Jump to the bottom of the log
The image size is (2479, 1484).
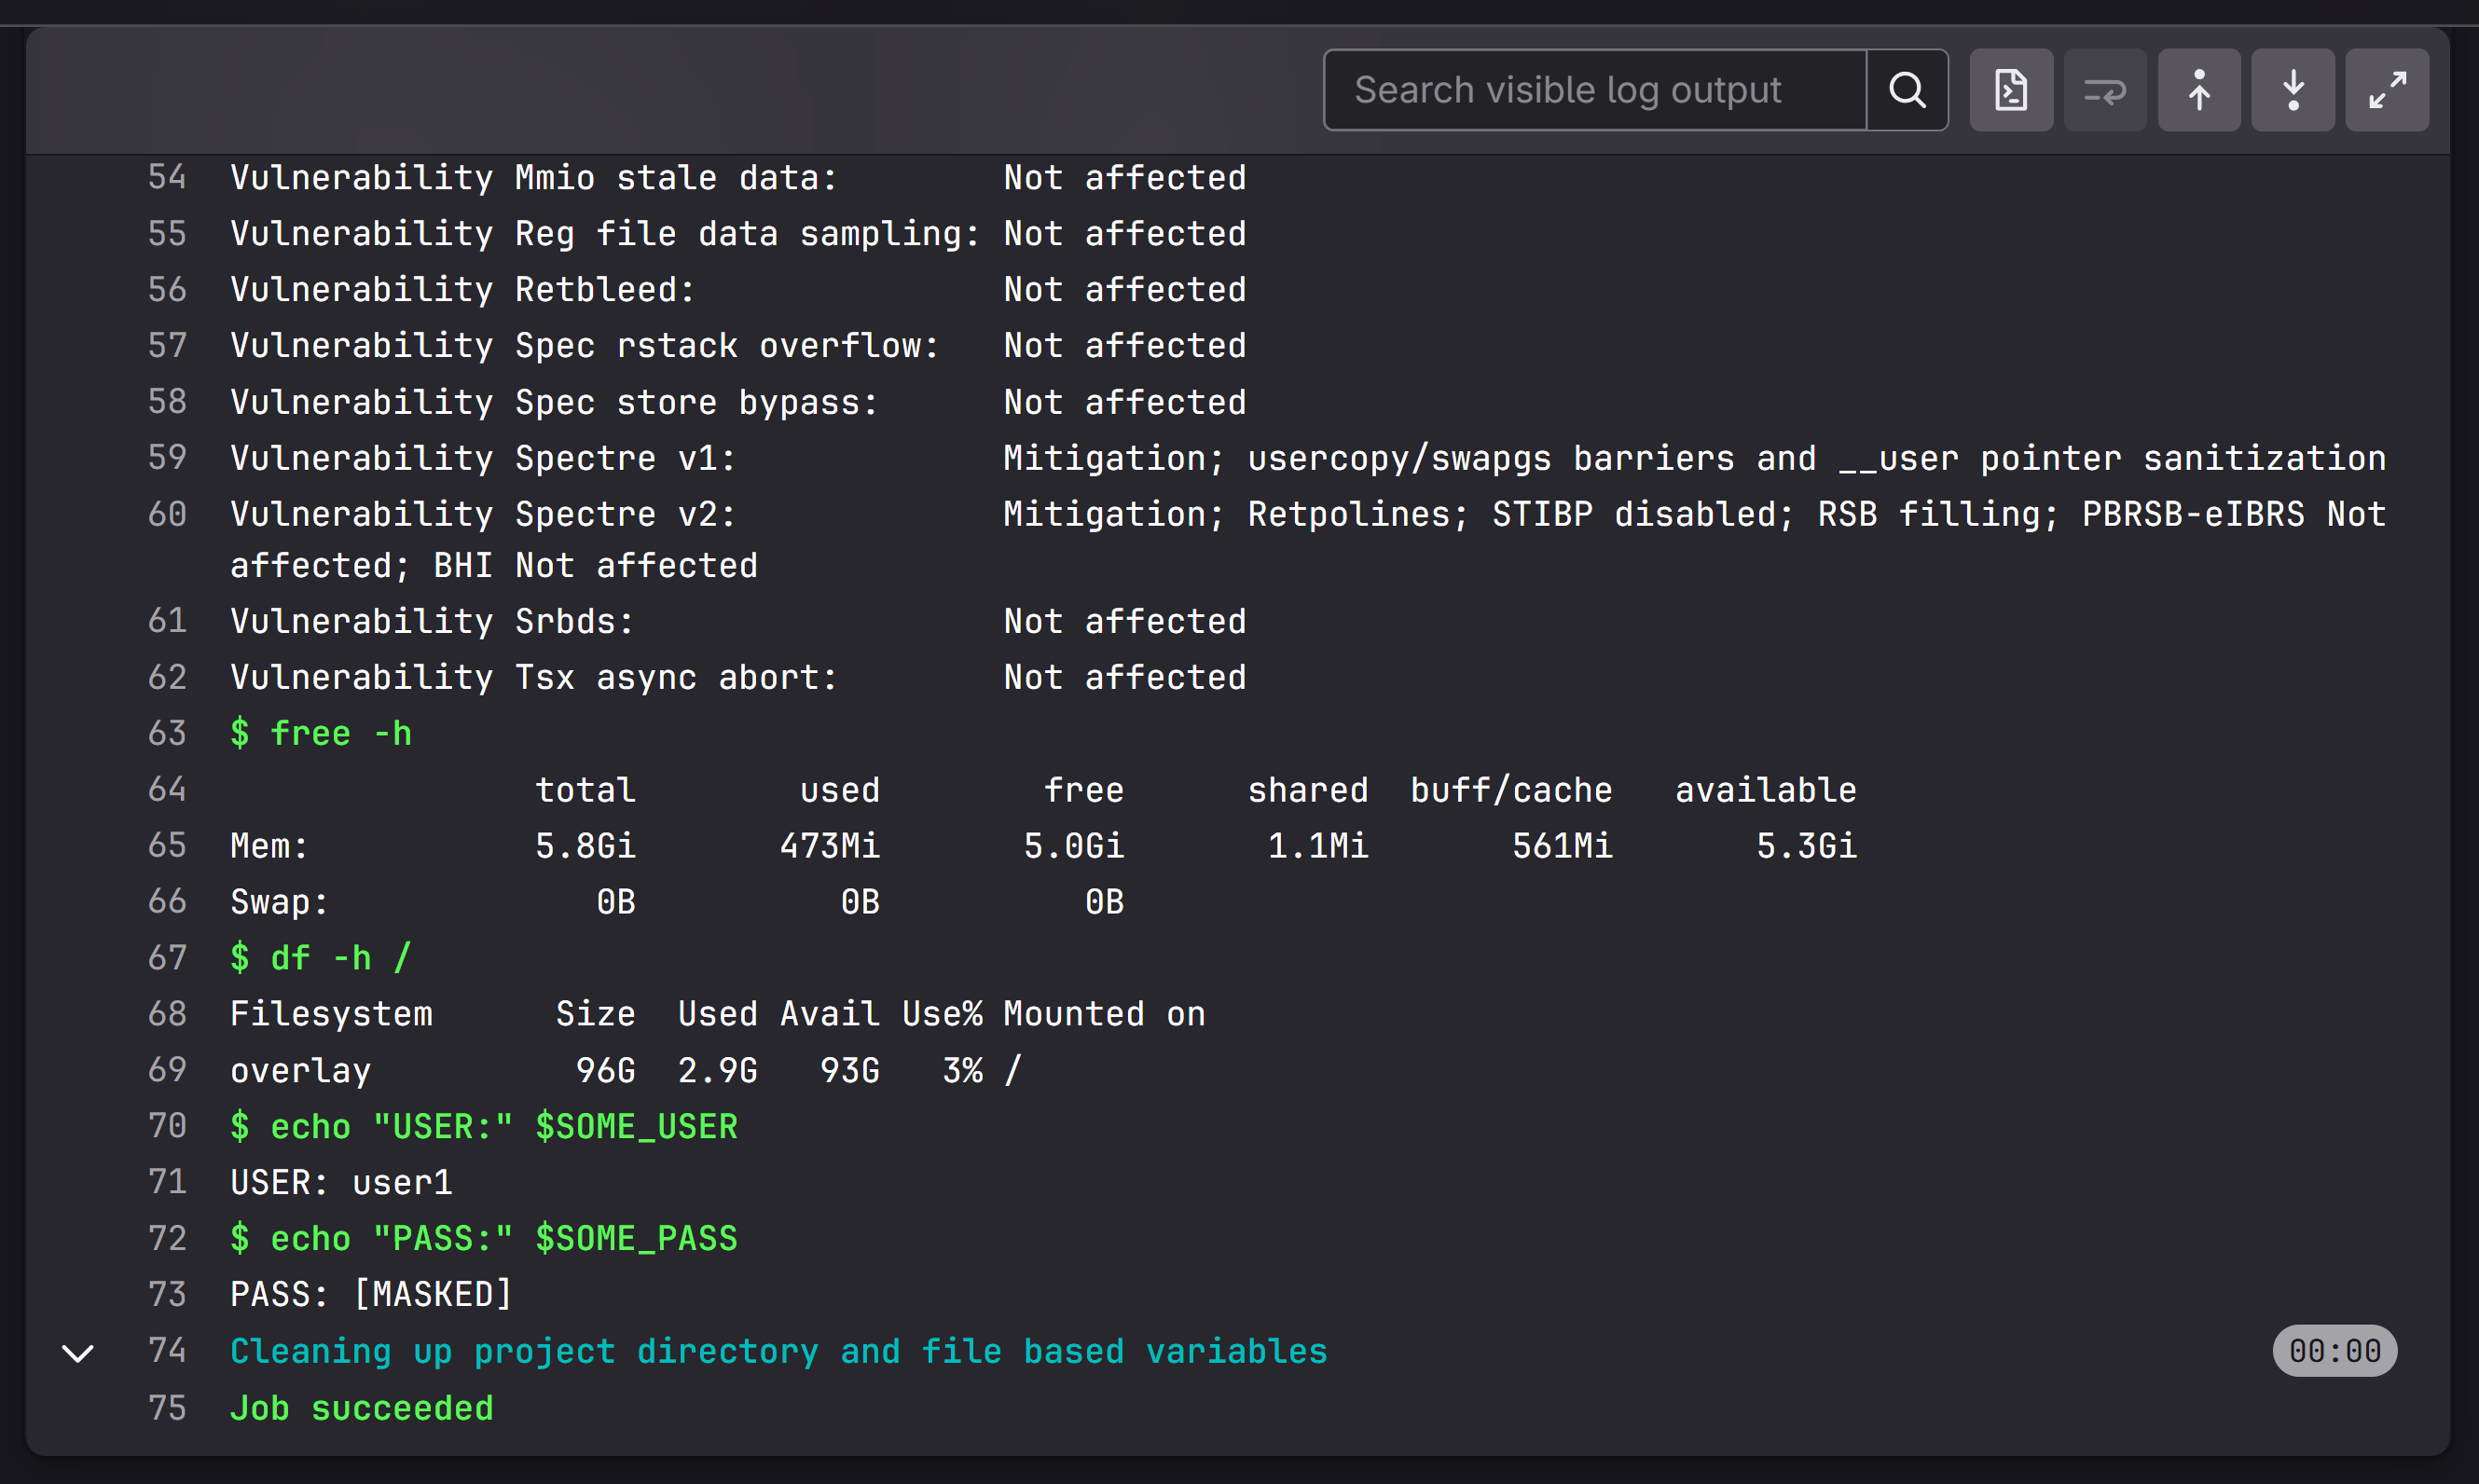(2293, 90)
